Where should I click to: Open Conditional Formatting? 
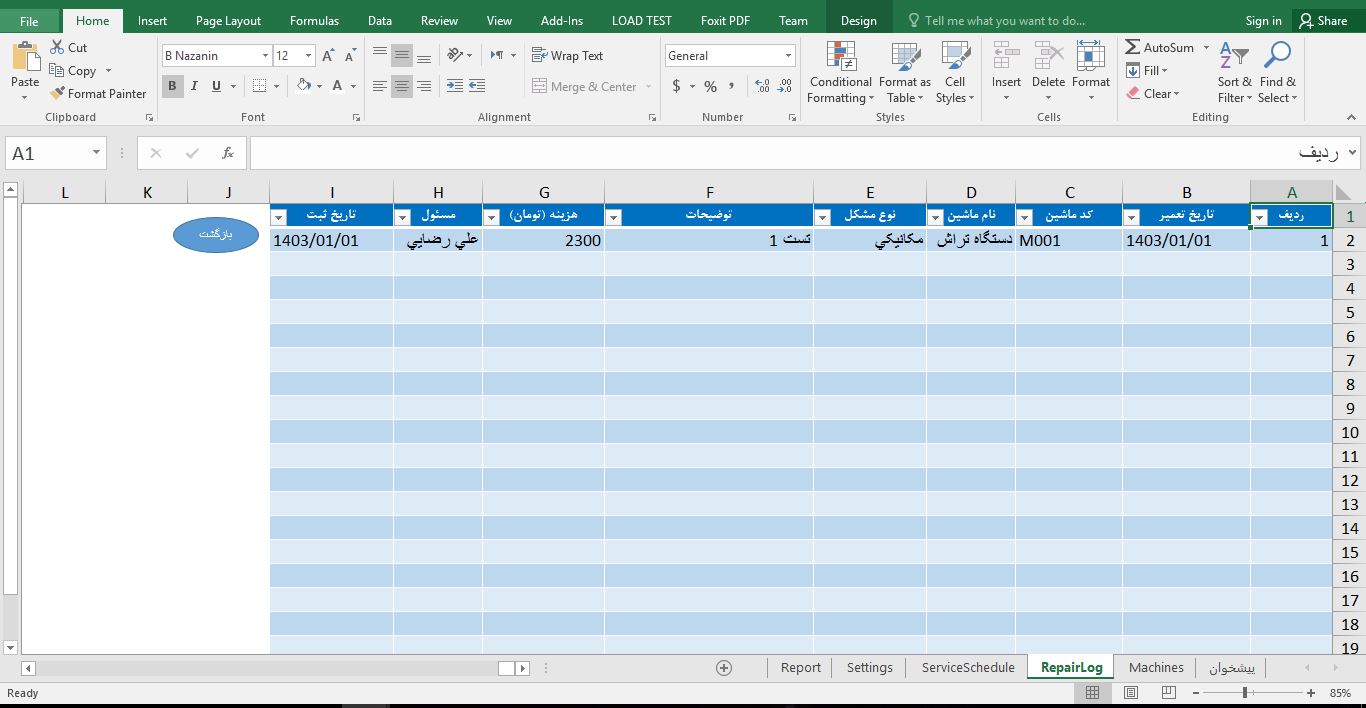pyautogui.click(x=841, y=73)
